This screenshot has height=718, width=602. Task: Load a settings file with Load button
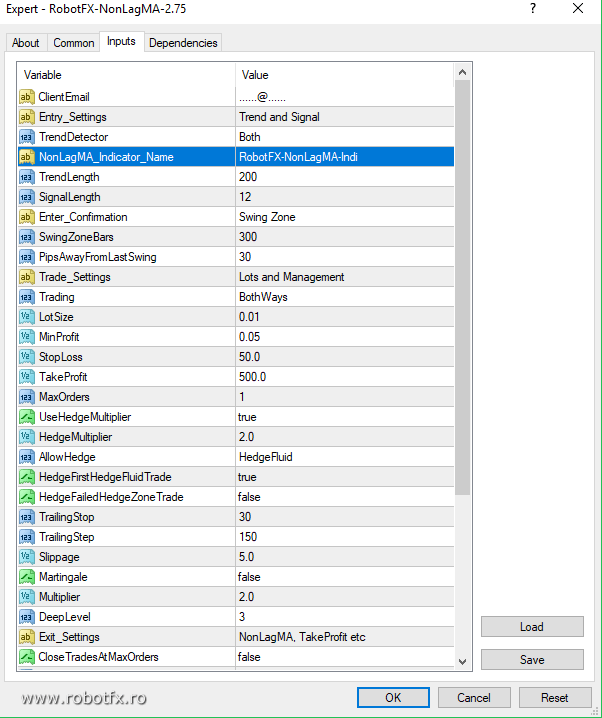[x=532, y=626]
